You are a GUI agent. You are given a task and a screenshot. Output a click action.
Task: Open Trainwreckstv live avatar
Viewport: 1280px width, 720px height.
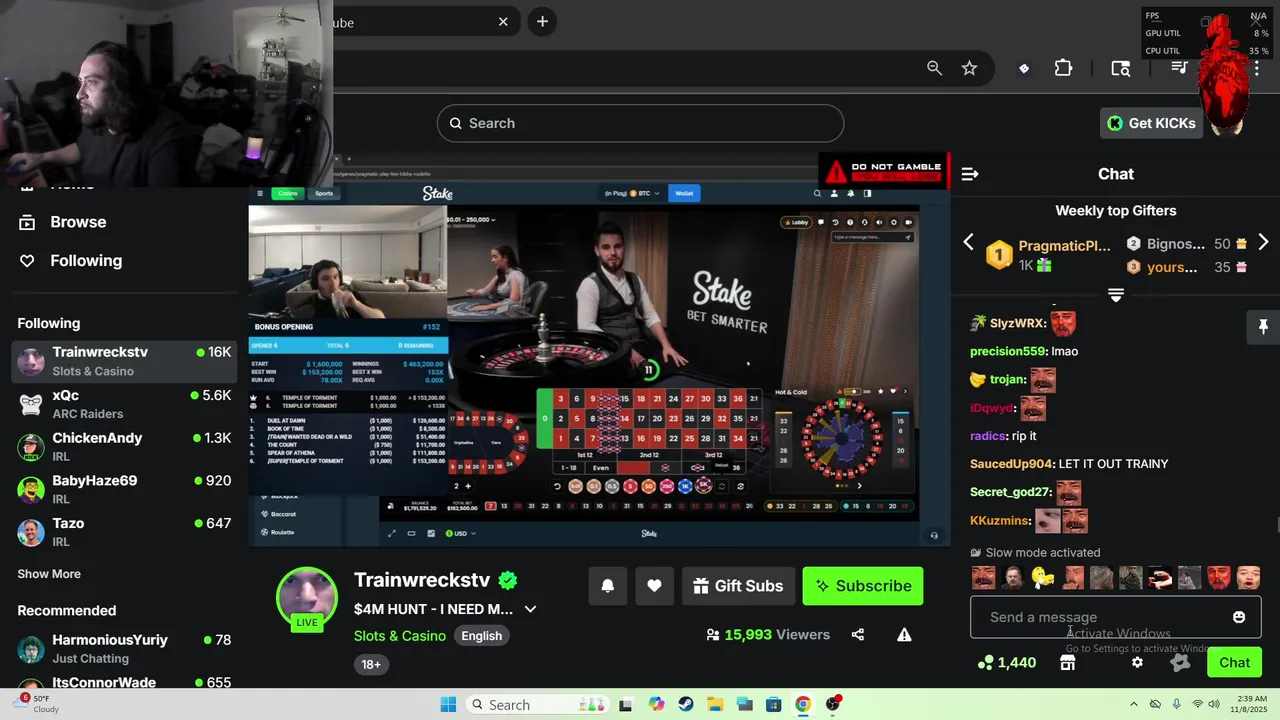click(x=307, y=598)
